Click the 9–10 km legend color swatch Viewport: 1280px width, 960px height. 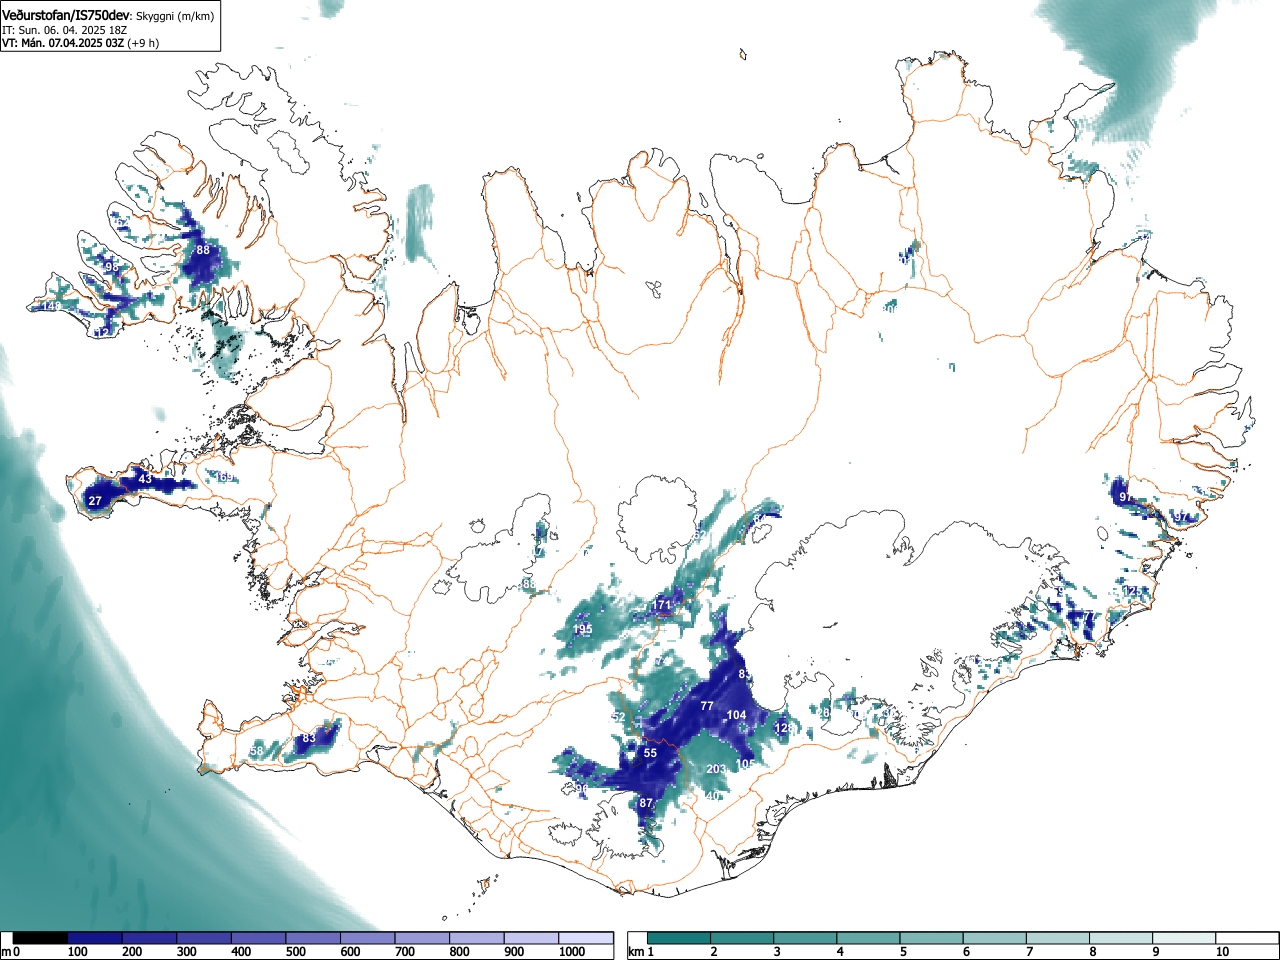1185,938
